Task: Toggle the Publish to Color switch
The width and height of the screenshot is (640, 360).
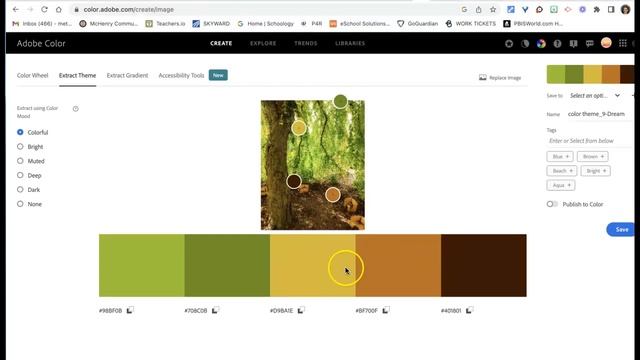Action: pyautogui.click(x=552, y=204)
